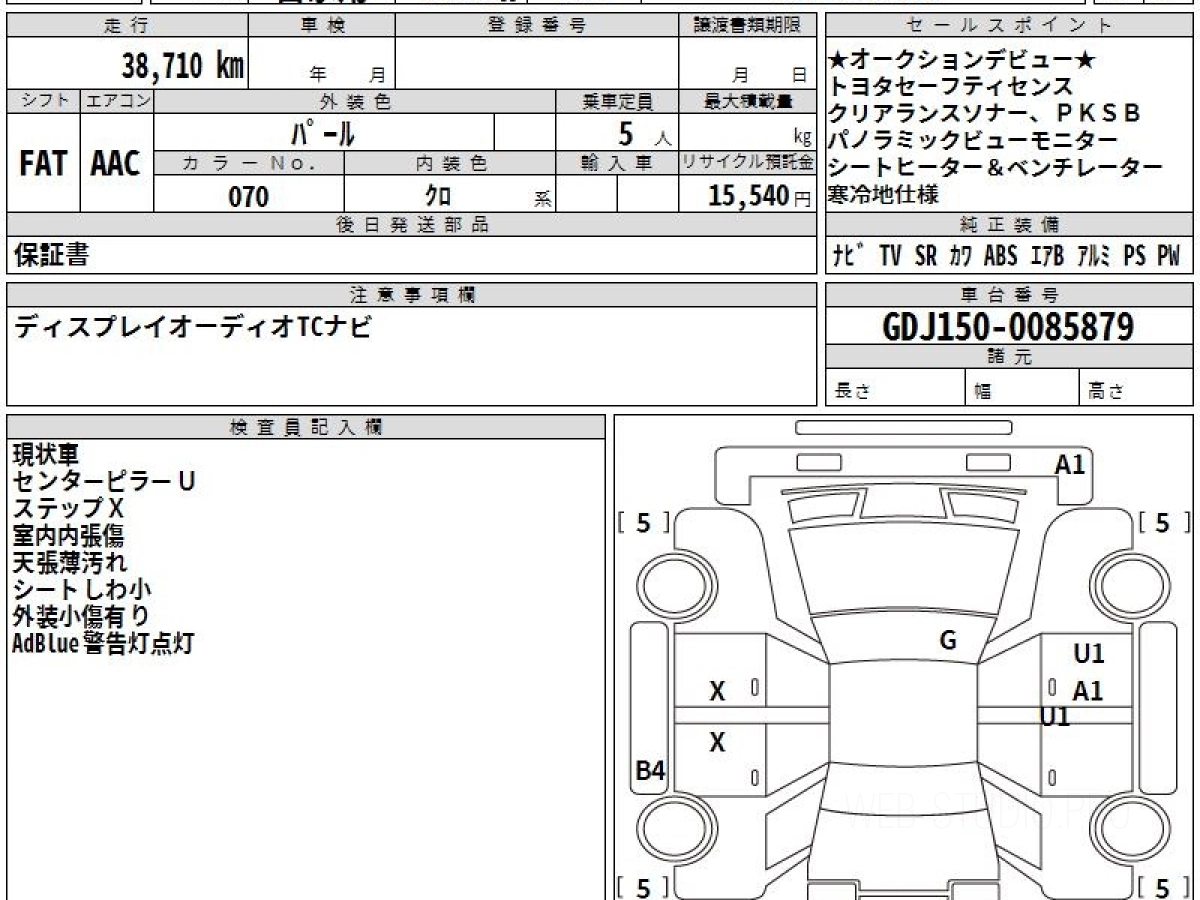This screenshot has height=900, width=1200.
Task: Select the 走行 header cell
Action: tap(127, 26)
